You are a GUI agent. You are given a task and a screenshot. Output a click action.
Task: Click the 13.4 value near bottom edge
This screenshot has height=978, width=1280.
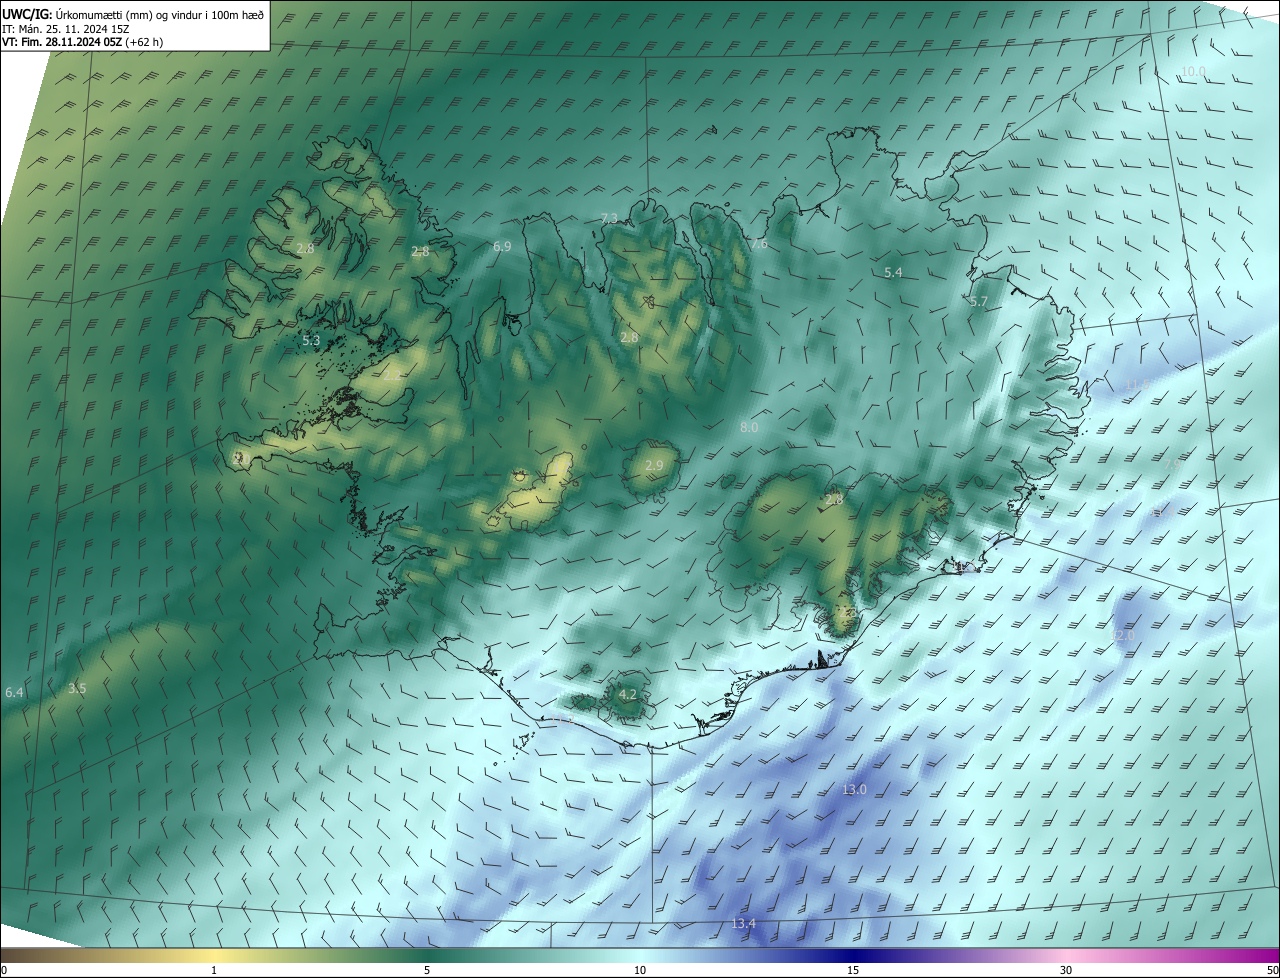(743, 923)
